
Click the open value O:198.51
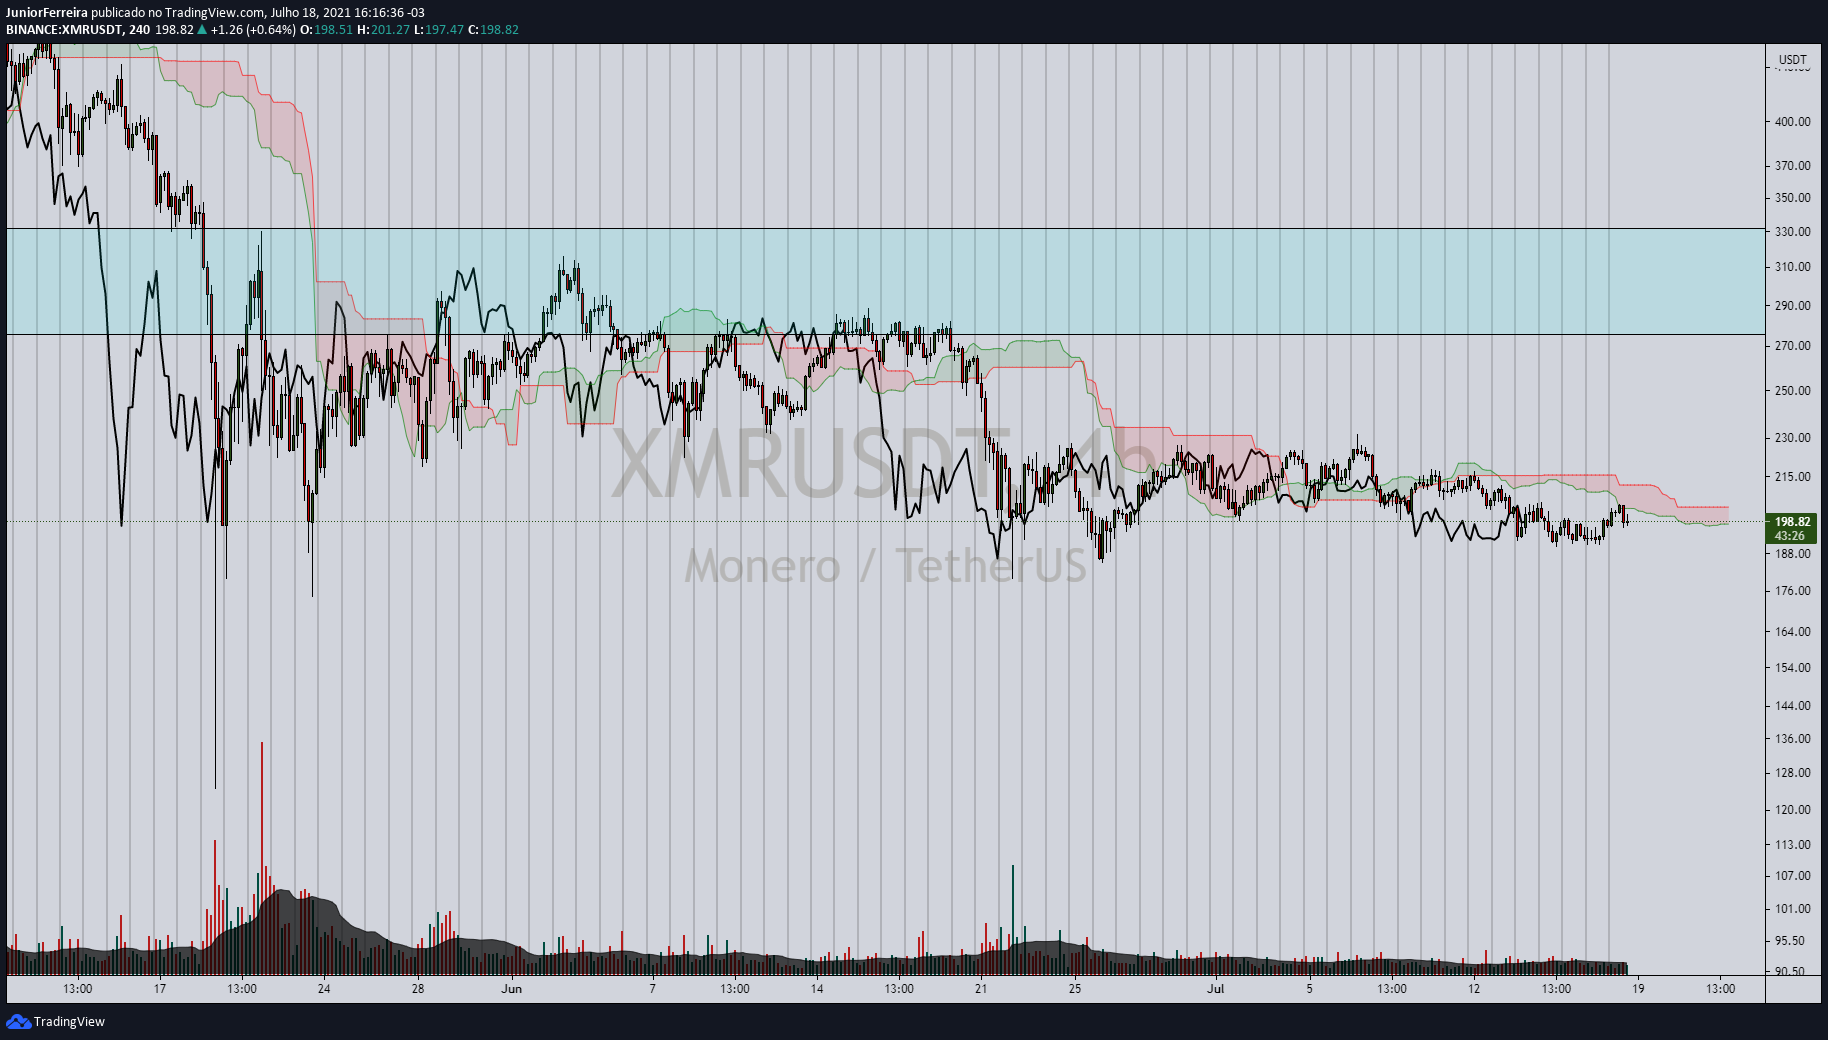pos(327,30)
